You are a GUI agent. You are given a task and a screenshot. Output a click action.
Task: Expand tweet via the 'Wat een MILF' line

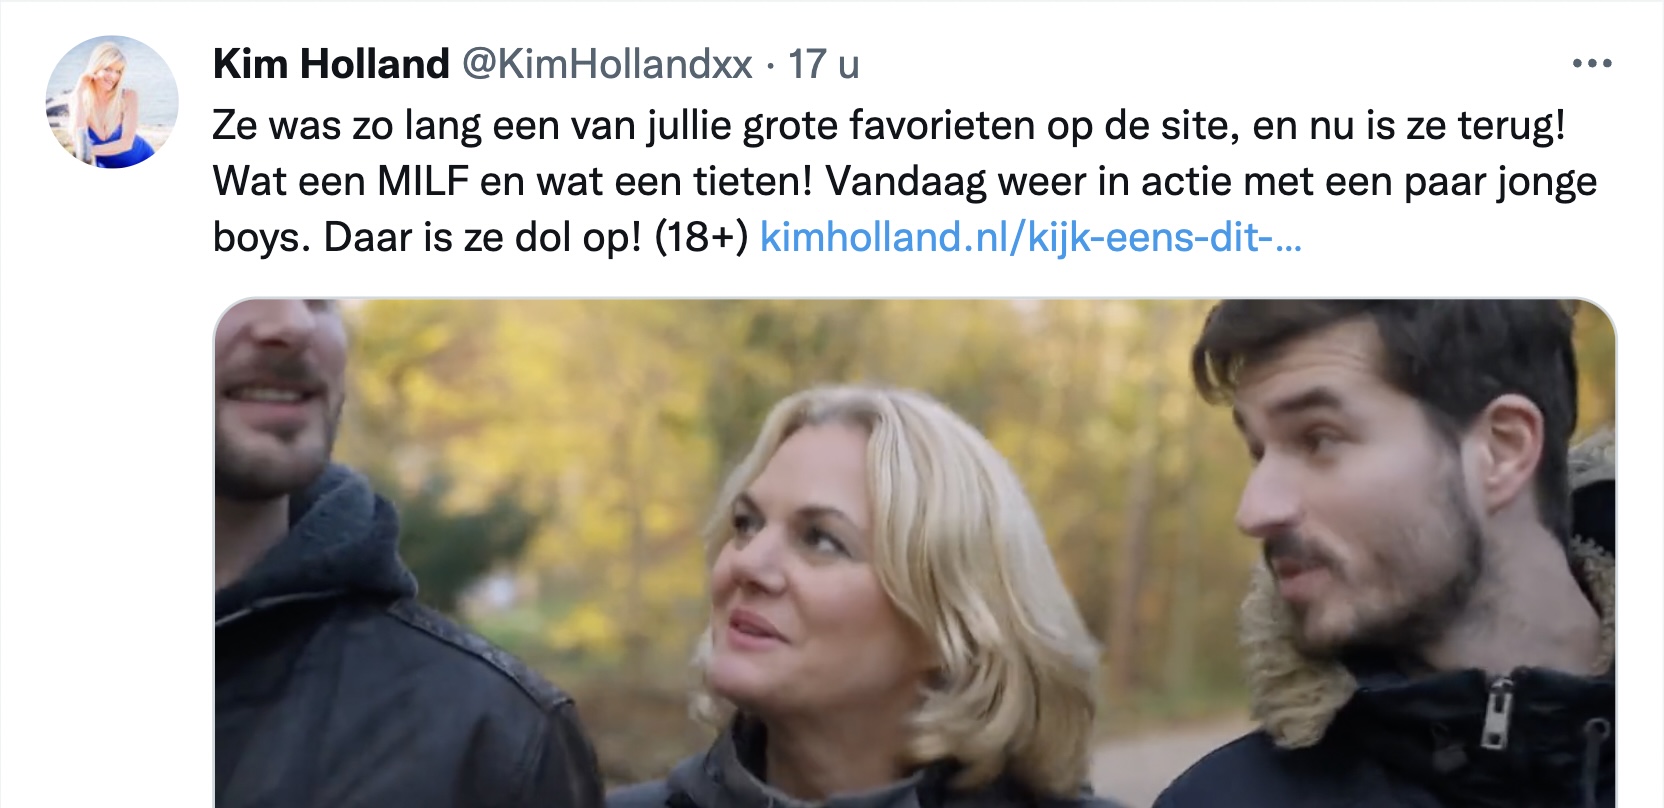[905, 181]
